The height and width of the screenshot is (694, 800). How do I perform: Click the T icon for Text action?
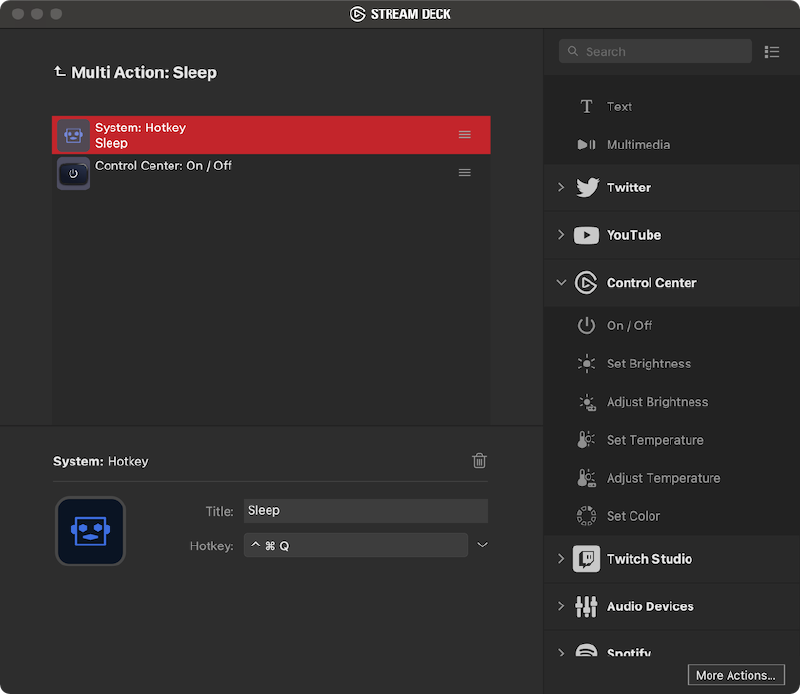click(586, 107)
